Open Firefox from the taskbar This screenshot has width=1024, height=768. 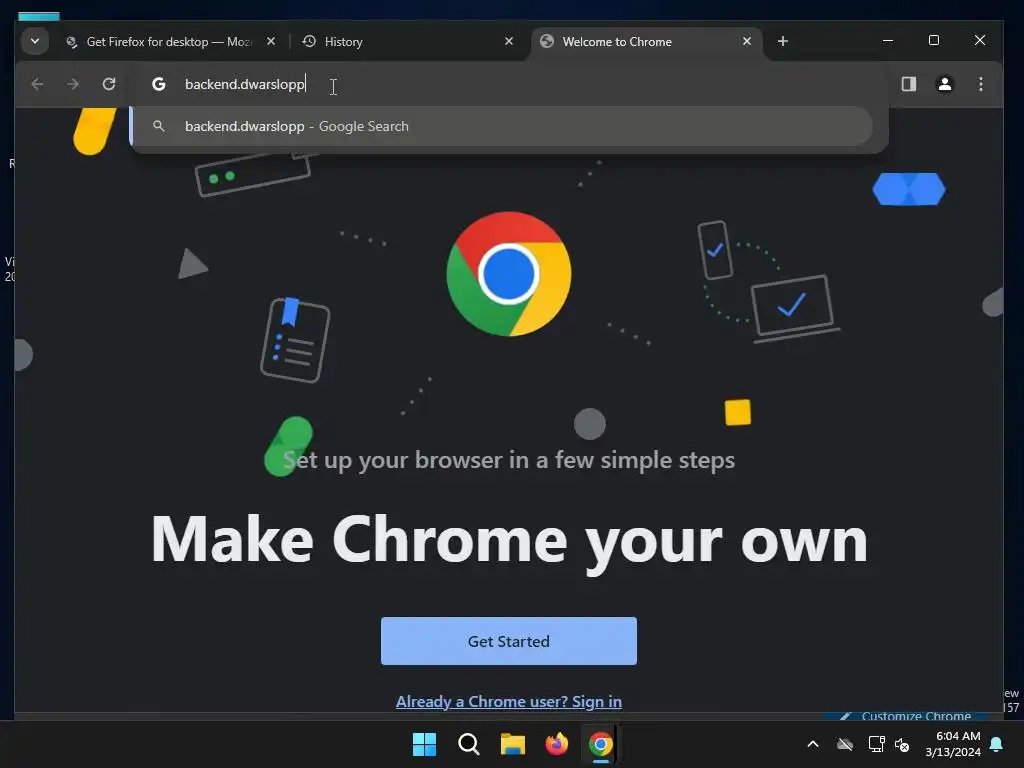pos(556,744)
